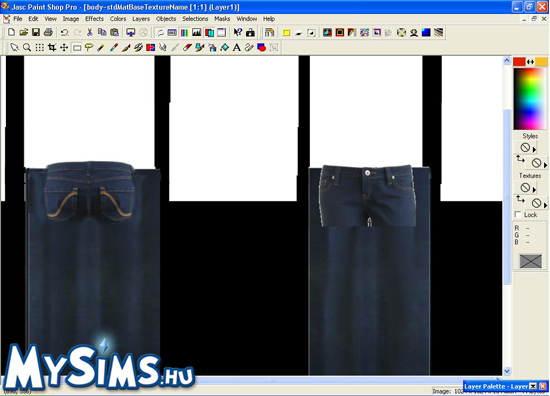
Task: Select the Preset Shapes tool
Action: [x=261, y=47]
